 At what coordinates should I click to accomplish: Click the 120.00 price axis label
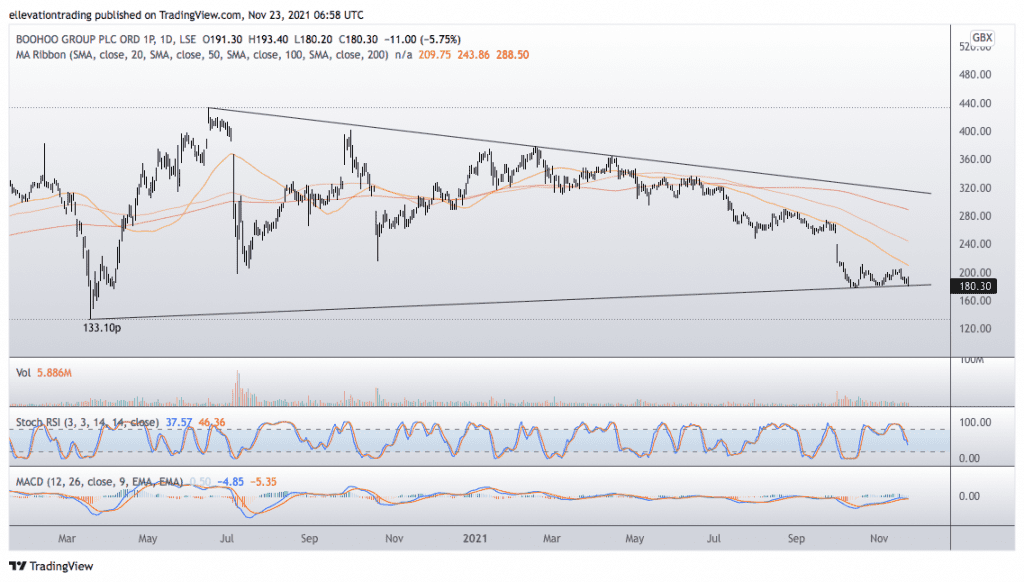click(975, 329)
